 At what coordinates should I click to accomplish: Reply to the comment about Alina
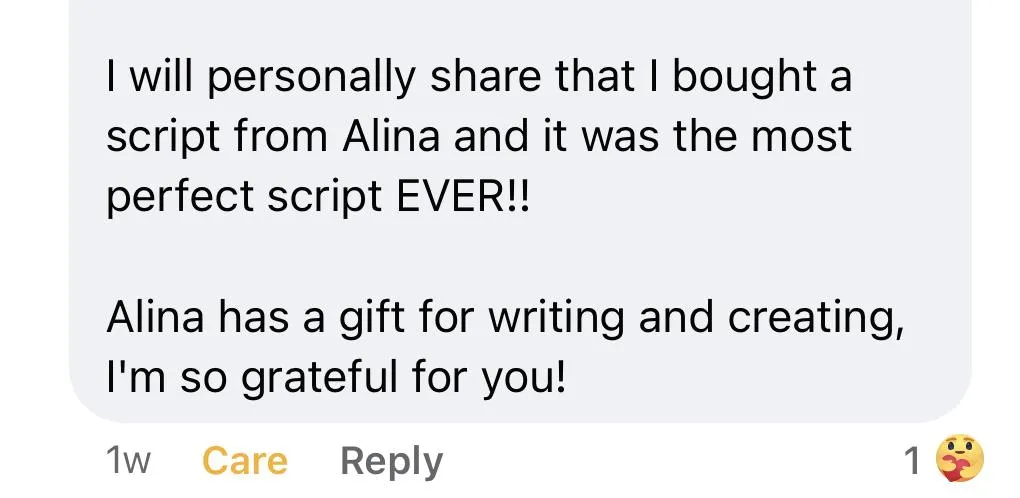[x=391, y=461]
